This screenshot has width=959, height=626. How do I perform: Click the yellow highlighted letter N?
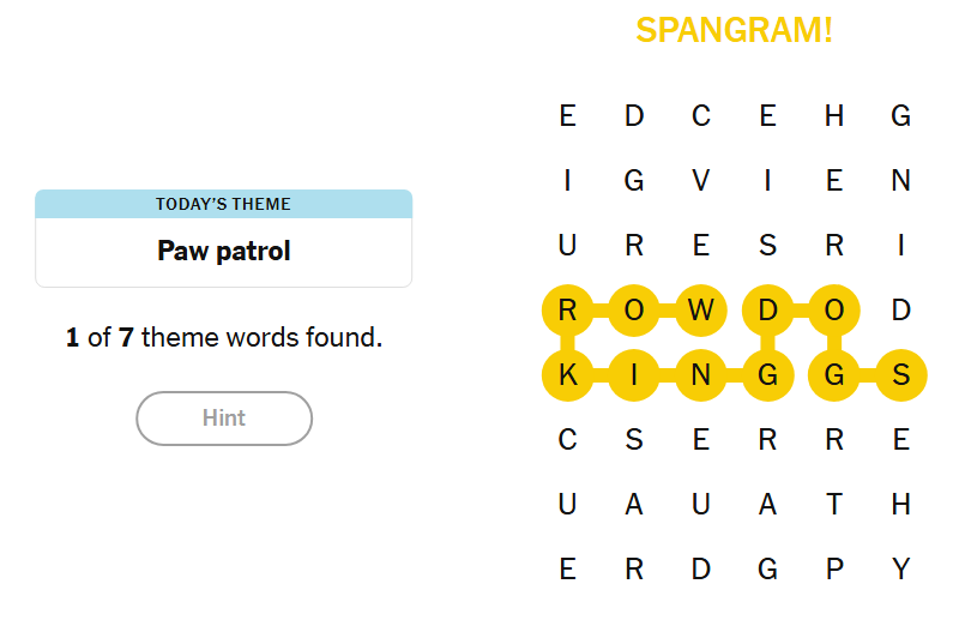pyautogui.click(x=701, y=376)
